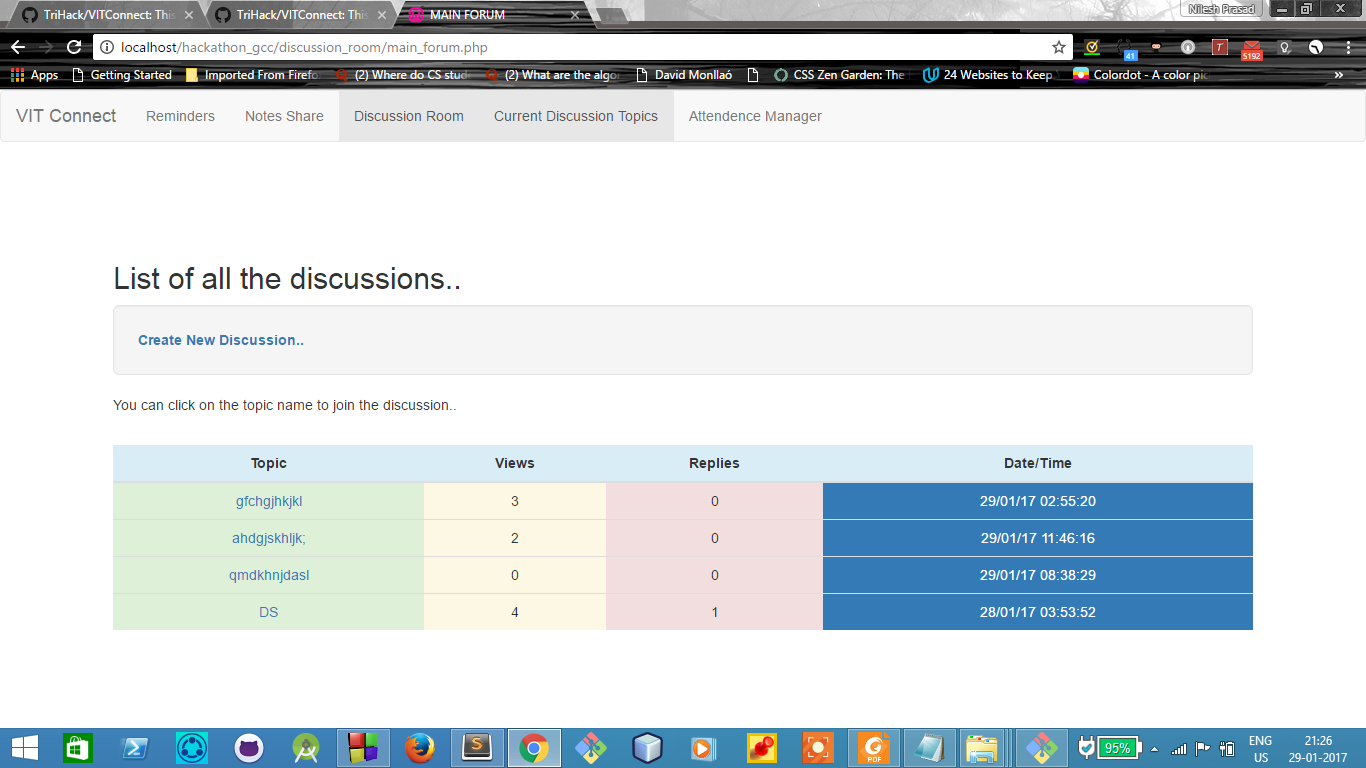Open the Notes Share nav item
Image resolution: width=1366 pixels, height=768 pixels.
tap(284, 116)
